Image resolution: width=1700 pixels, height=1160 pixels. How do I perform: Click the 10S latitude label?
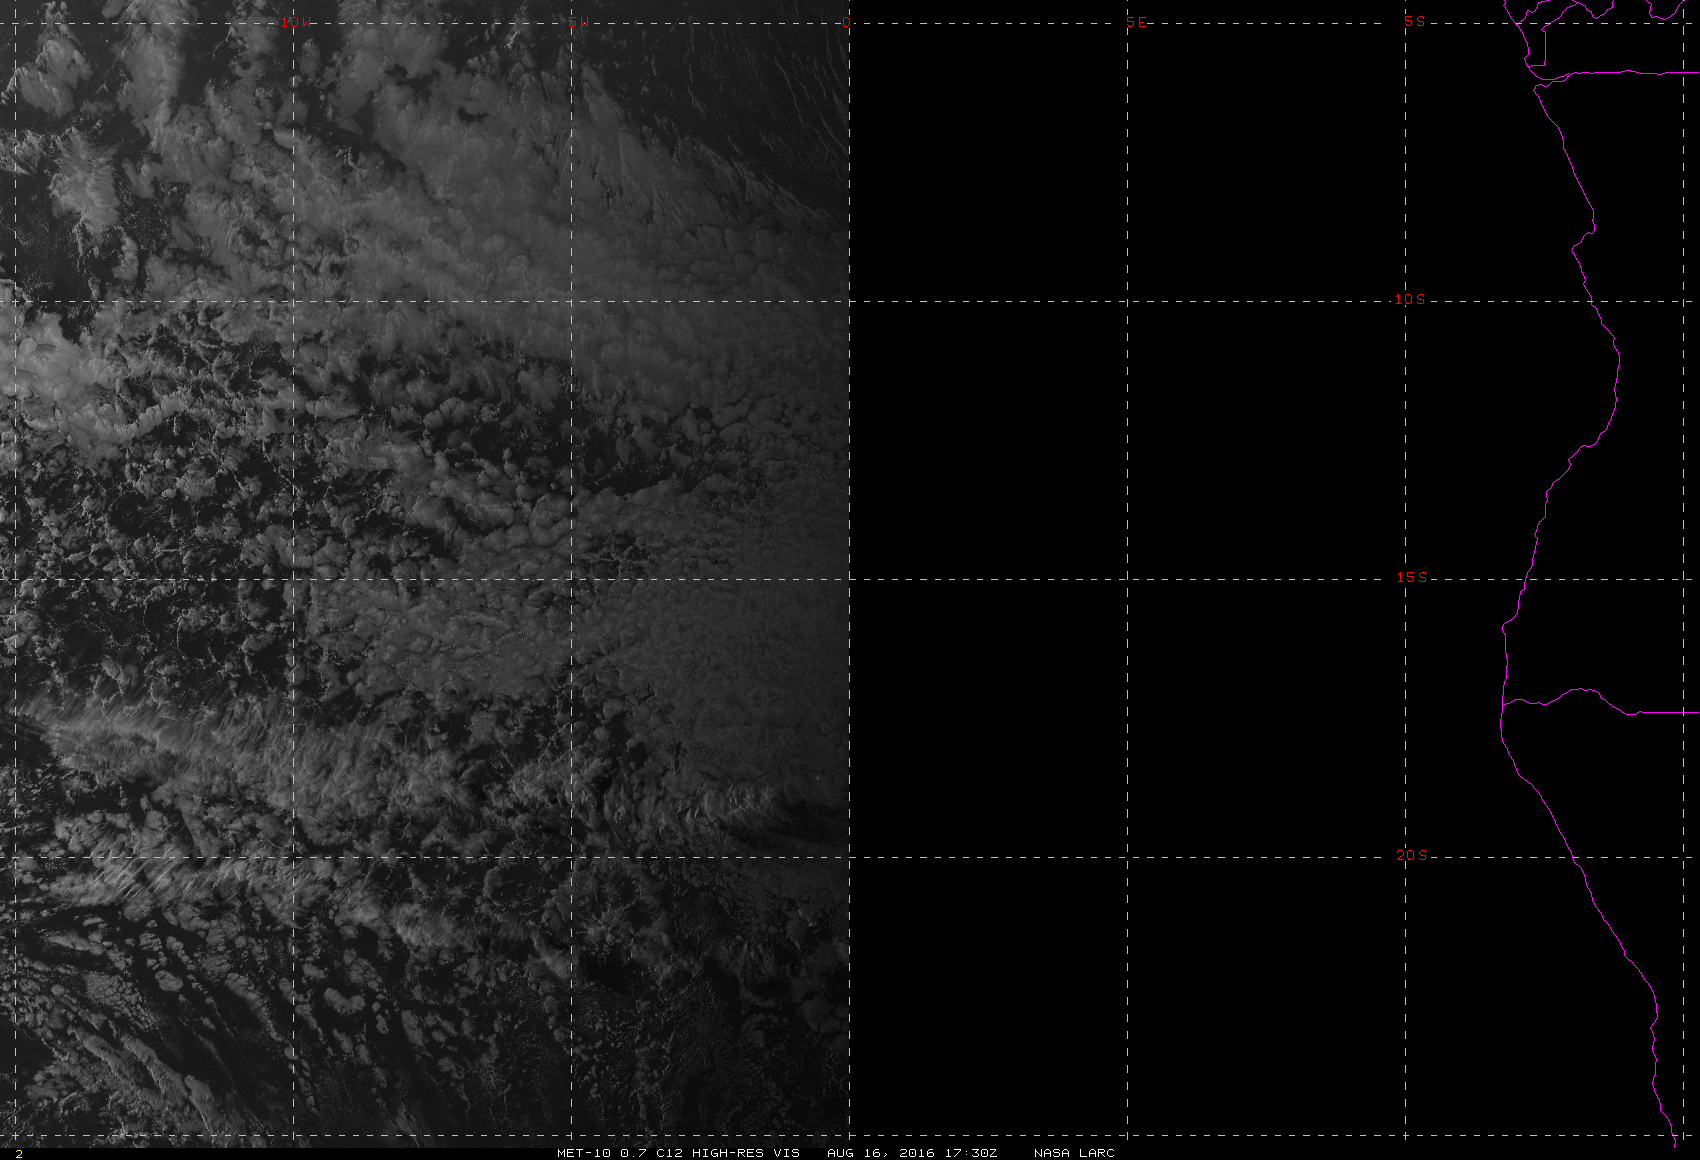click(1409, 299)
